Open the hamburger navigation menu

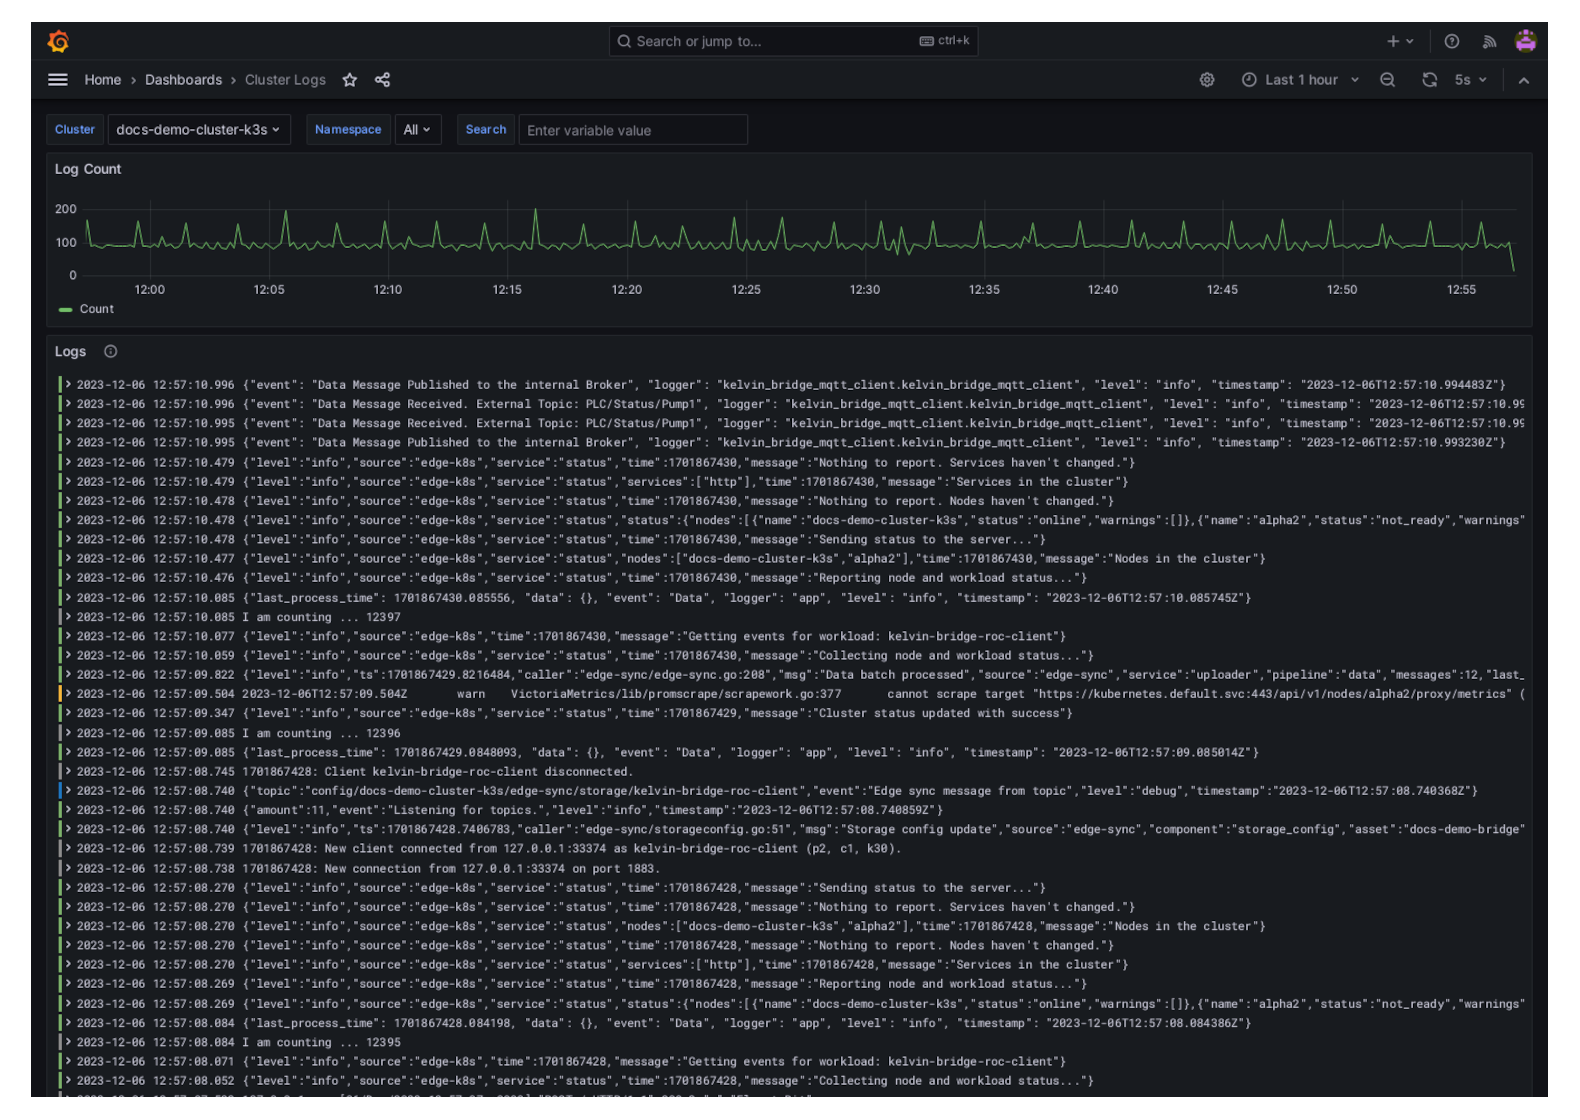click(58, 80)
